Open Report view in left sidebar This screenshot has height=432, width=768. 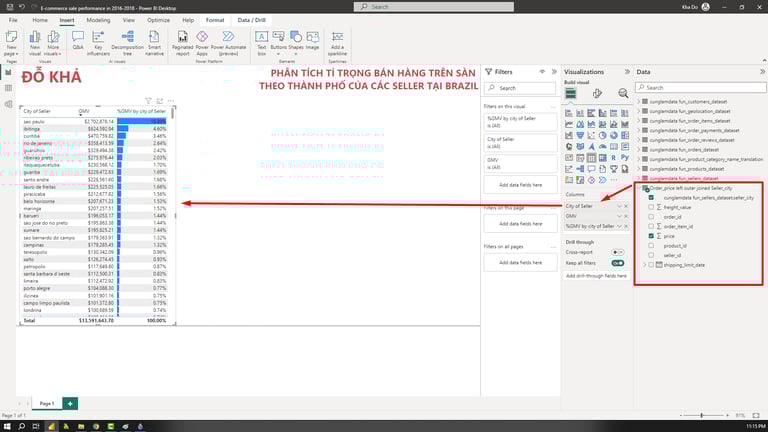coord(8,72)
